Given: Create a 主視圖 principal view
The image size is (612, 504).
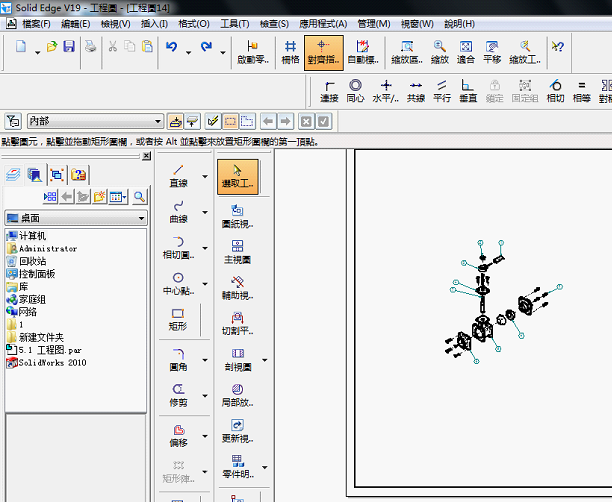Looking at the screenshot, I should coord(237,252).
